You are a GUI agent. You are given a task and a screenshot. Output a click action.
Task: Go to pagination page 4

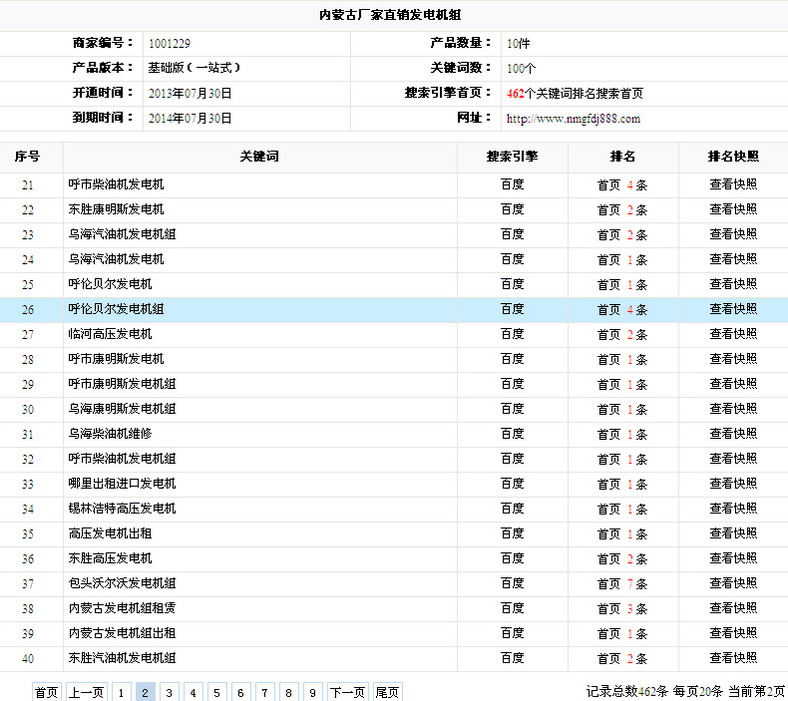pos(193,692)
